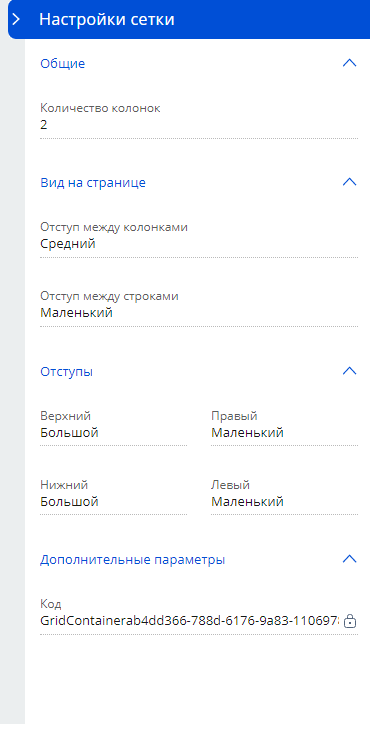Collapse the Дополнительные параметры chevron
The height and width of the screenshot is (736, 370).
[x=349, y=560]
